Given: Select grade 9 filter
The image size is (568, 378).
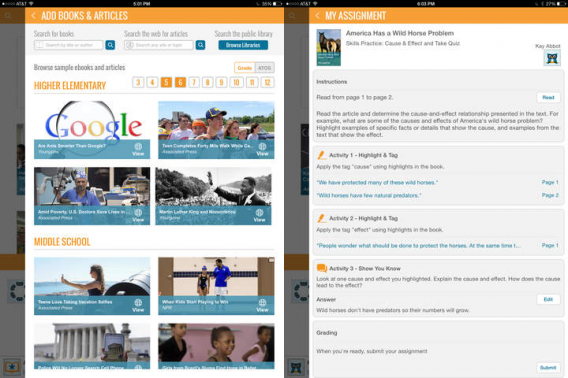Looking at the screenshot, I should coord(221,82).
